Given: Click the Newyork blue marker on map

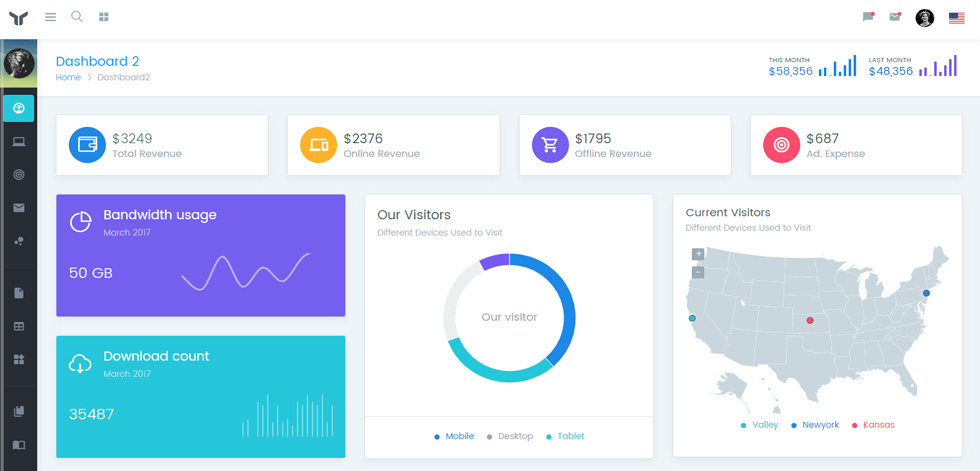Looking at the screenshot, I should click(x=926, y=293).
